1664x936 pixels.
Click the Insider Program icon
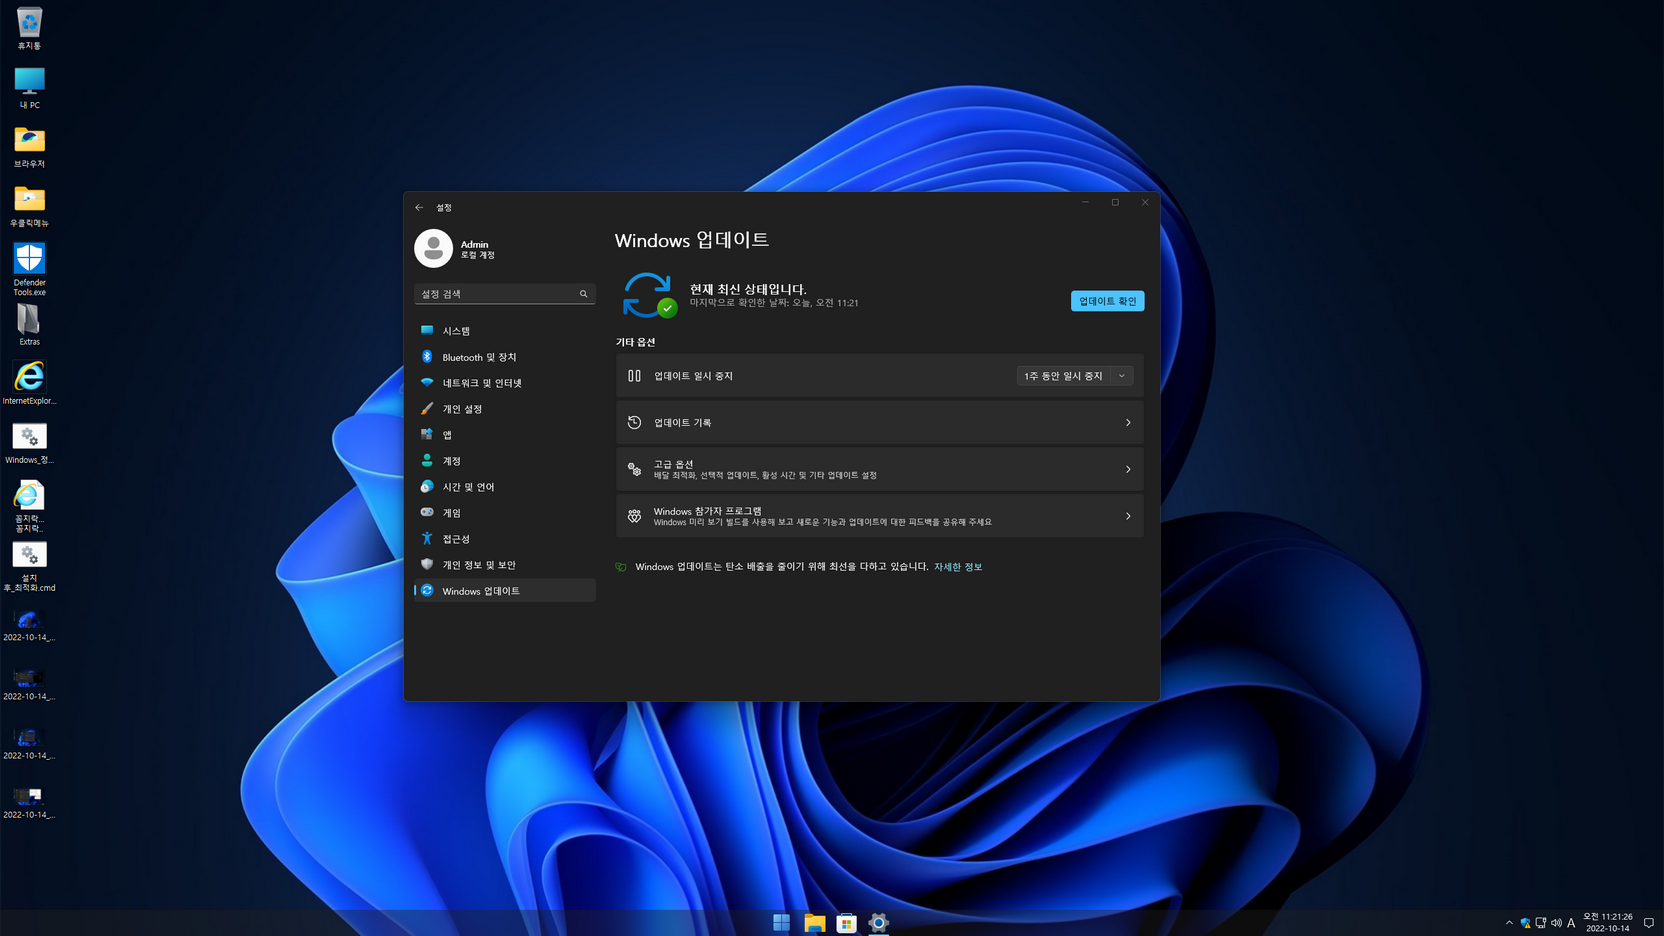[634, 517]
